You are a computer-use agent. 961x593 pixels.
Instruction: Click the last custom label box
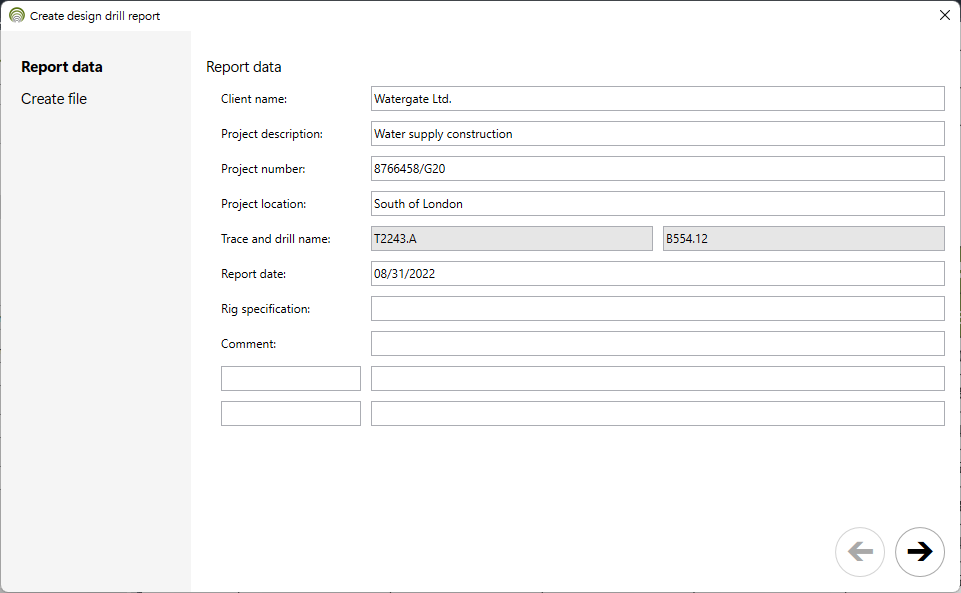coord(291,413)
